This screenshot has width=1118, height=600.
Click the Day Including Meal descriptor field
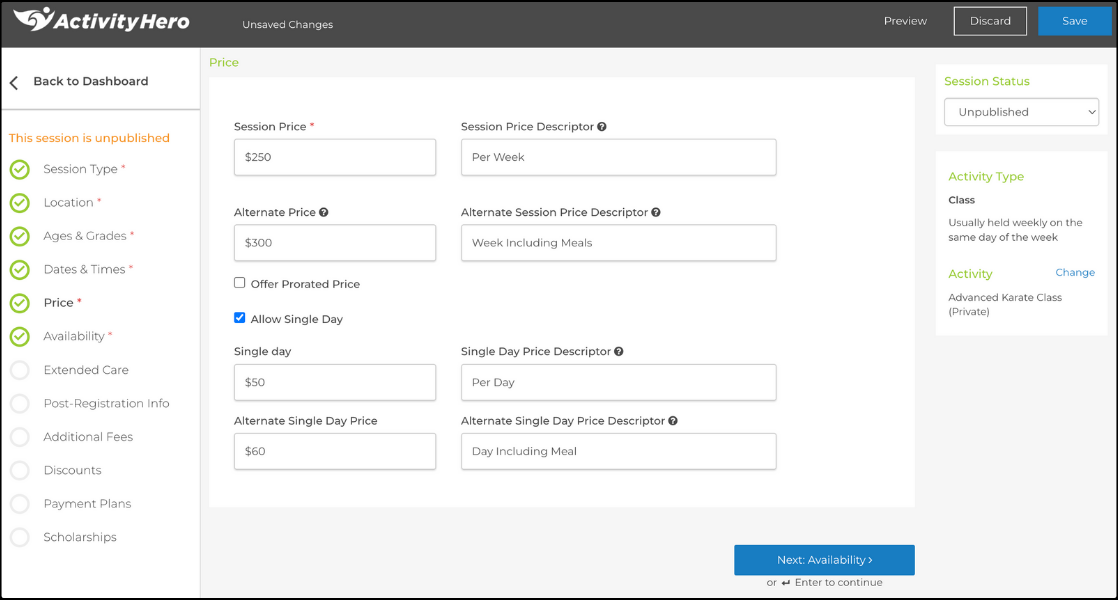tap(619, 451)
